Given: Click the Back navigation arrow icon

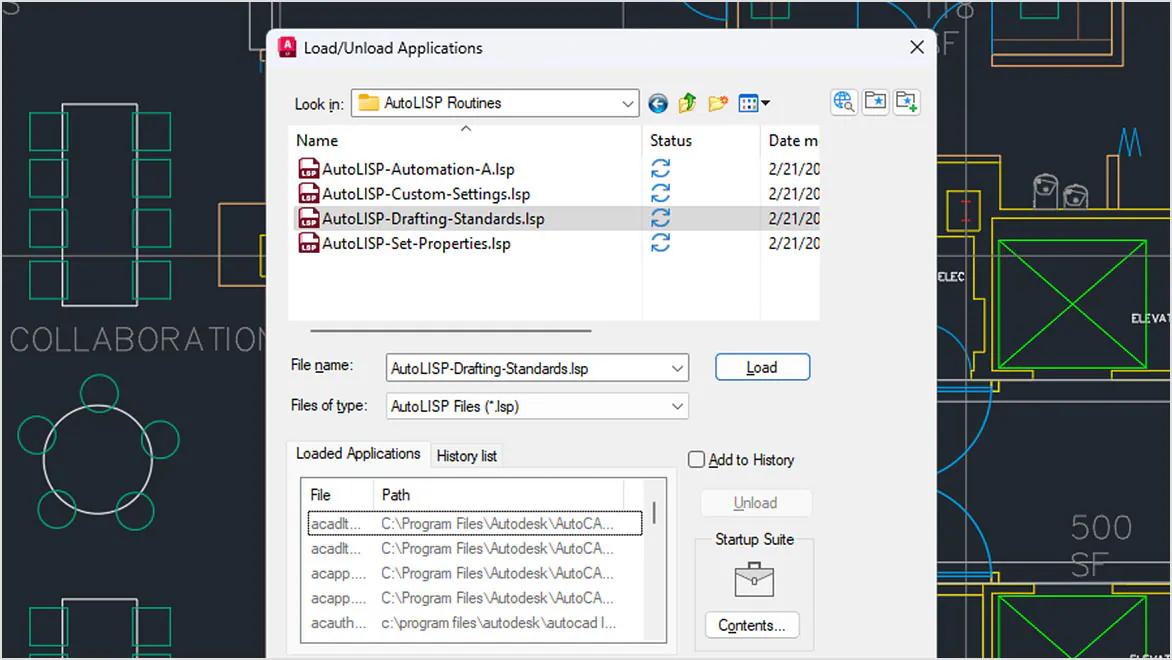Looking at the screenshot, I should coord(657,103).
